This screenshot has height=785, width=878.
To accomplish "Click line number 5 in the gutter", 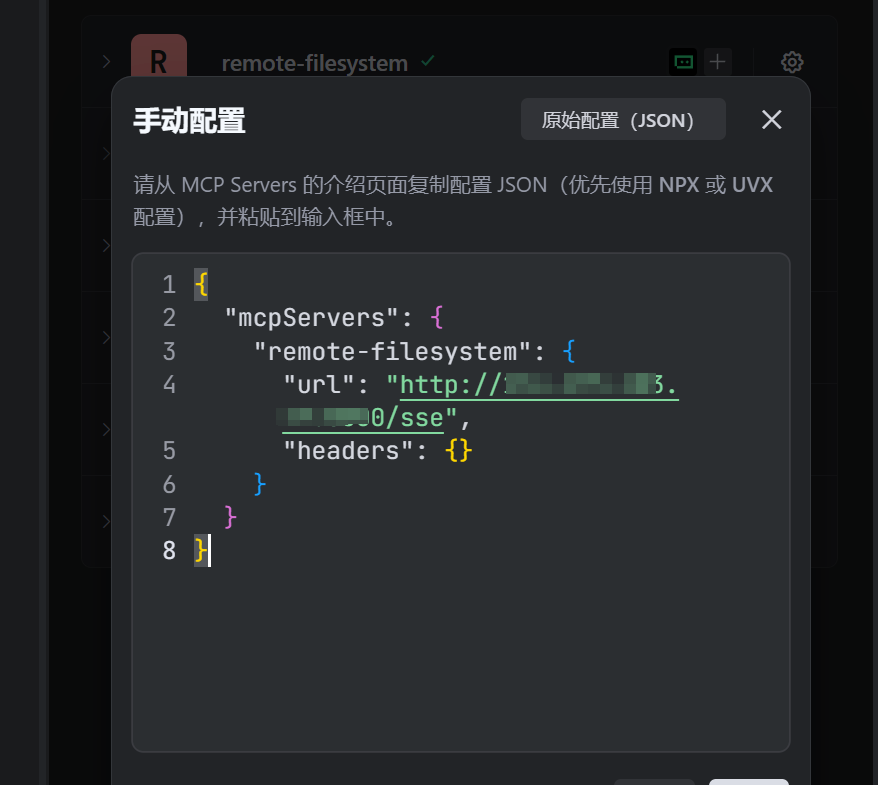I will (169, 451).
